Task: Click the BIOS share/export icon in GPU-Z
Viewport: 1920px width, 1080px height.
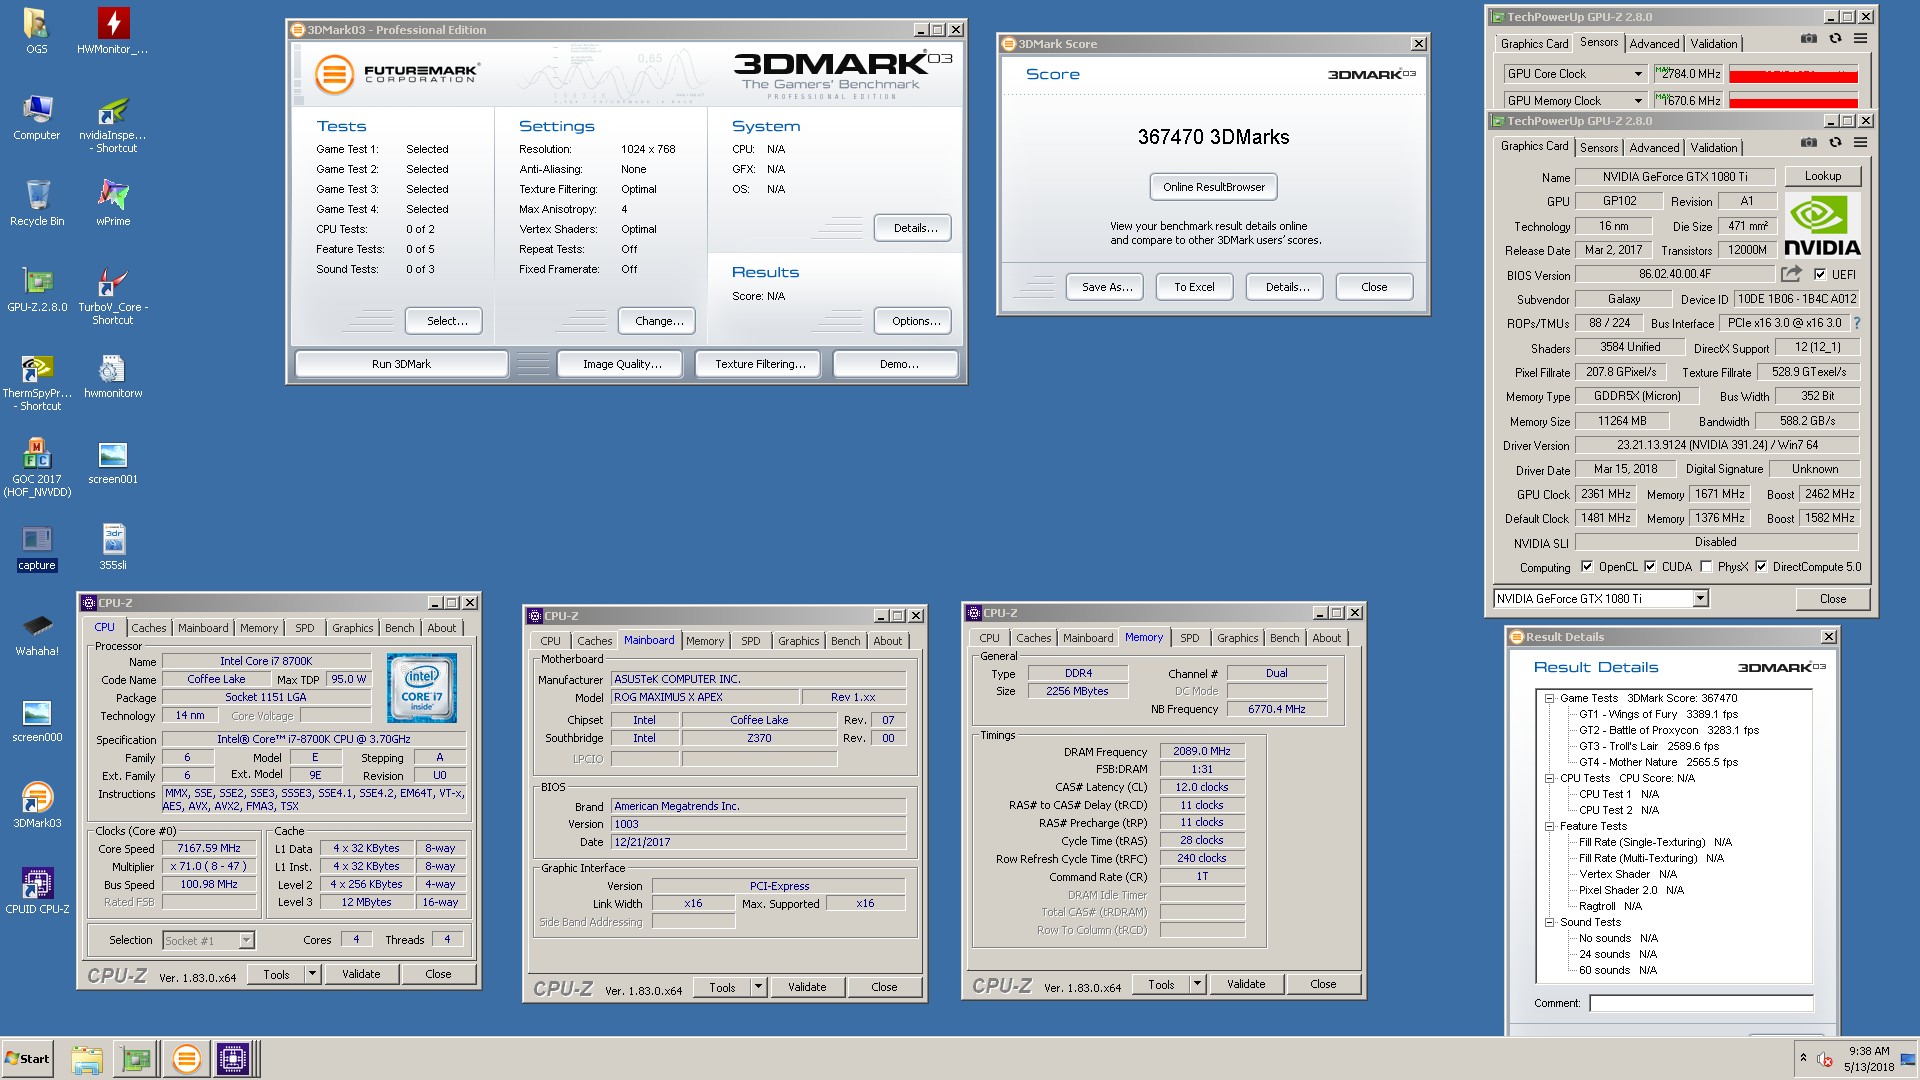Action: pyautogui.click(x=1791, y=273)
